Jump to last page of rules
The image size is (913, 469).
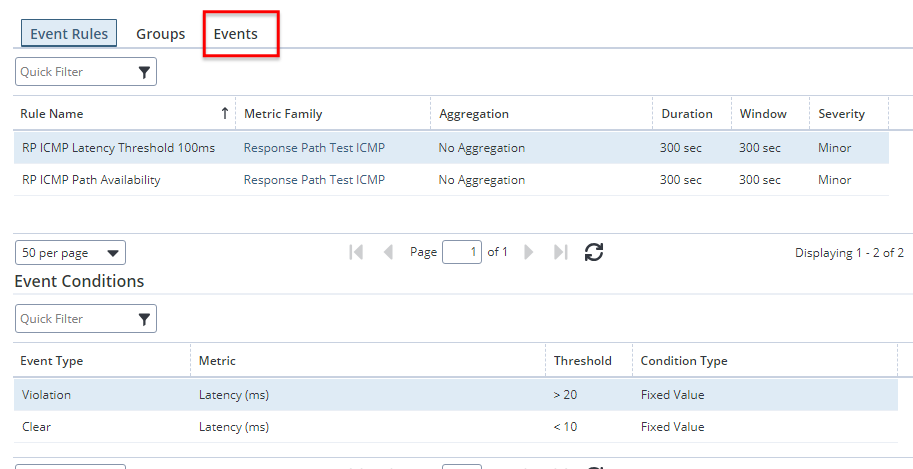point(560,252)
